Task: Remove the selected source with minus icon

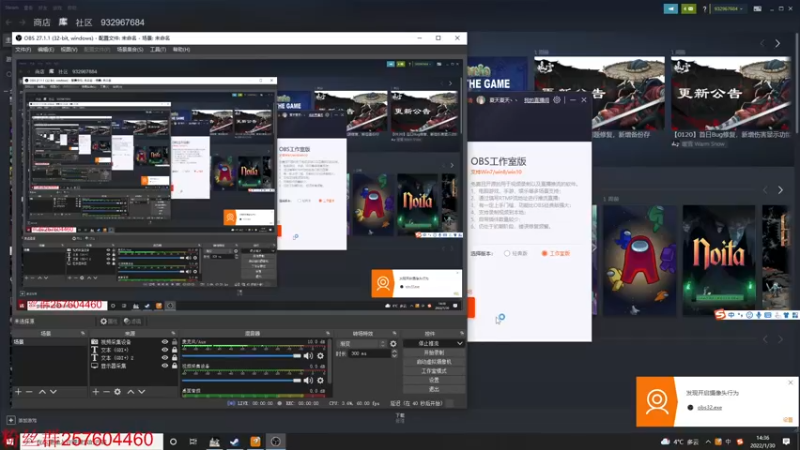Action: (x=106, y=392)
